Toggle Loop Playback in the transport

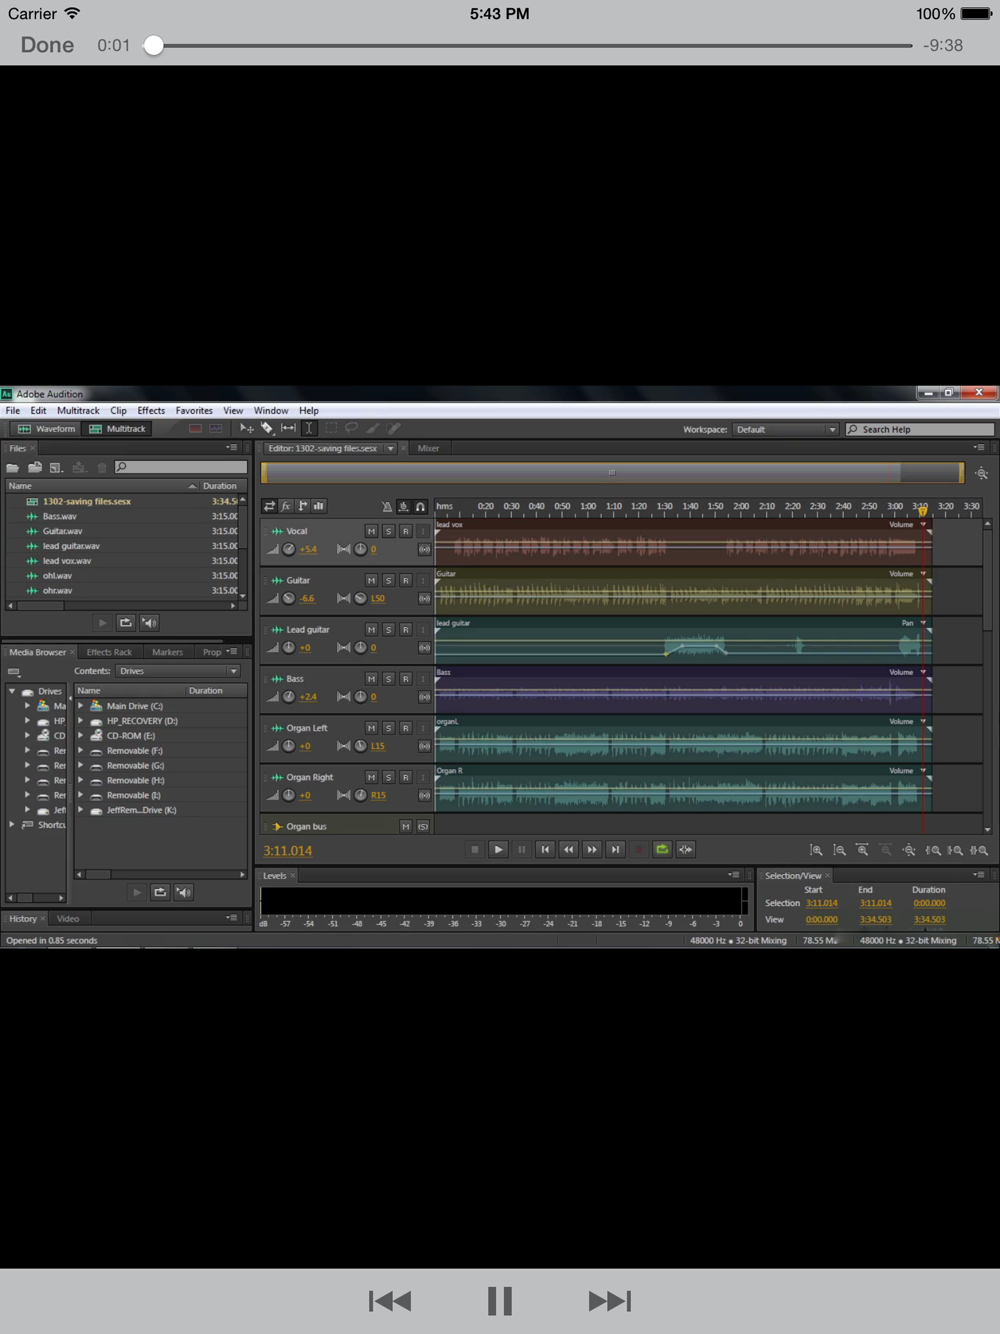[x=662, y=850]
